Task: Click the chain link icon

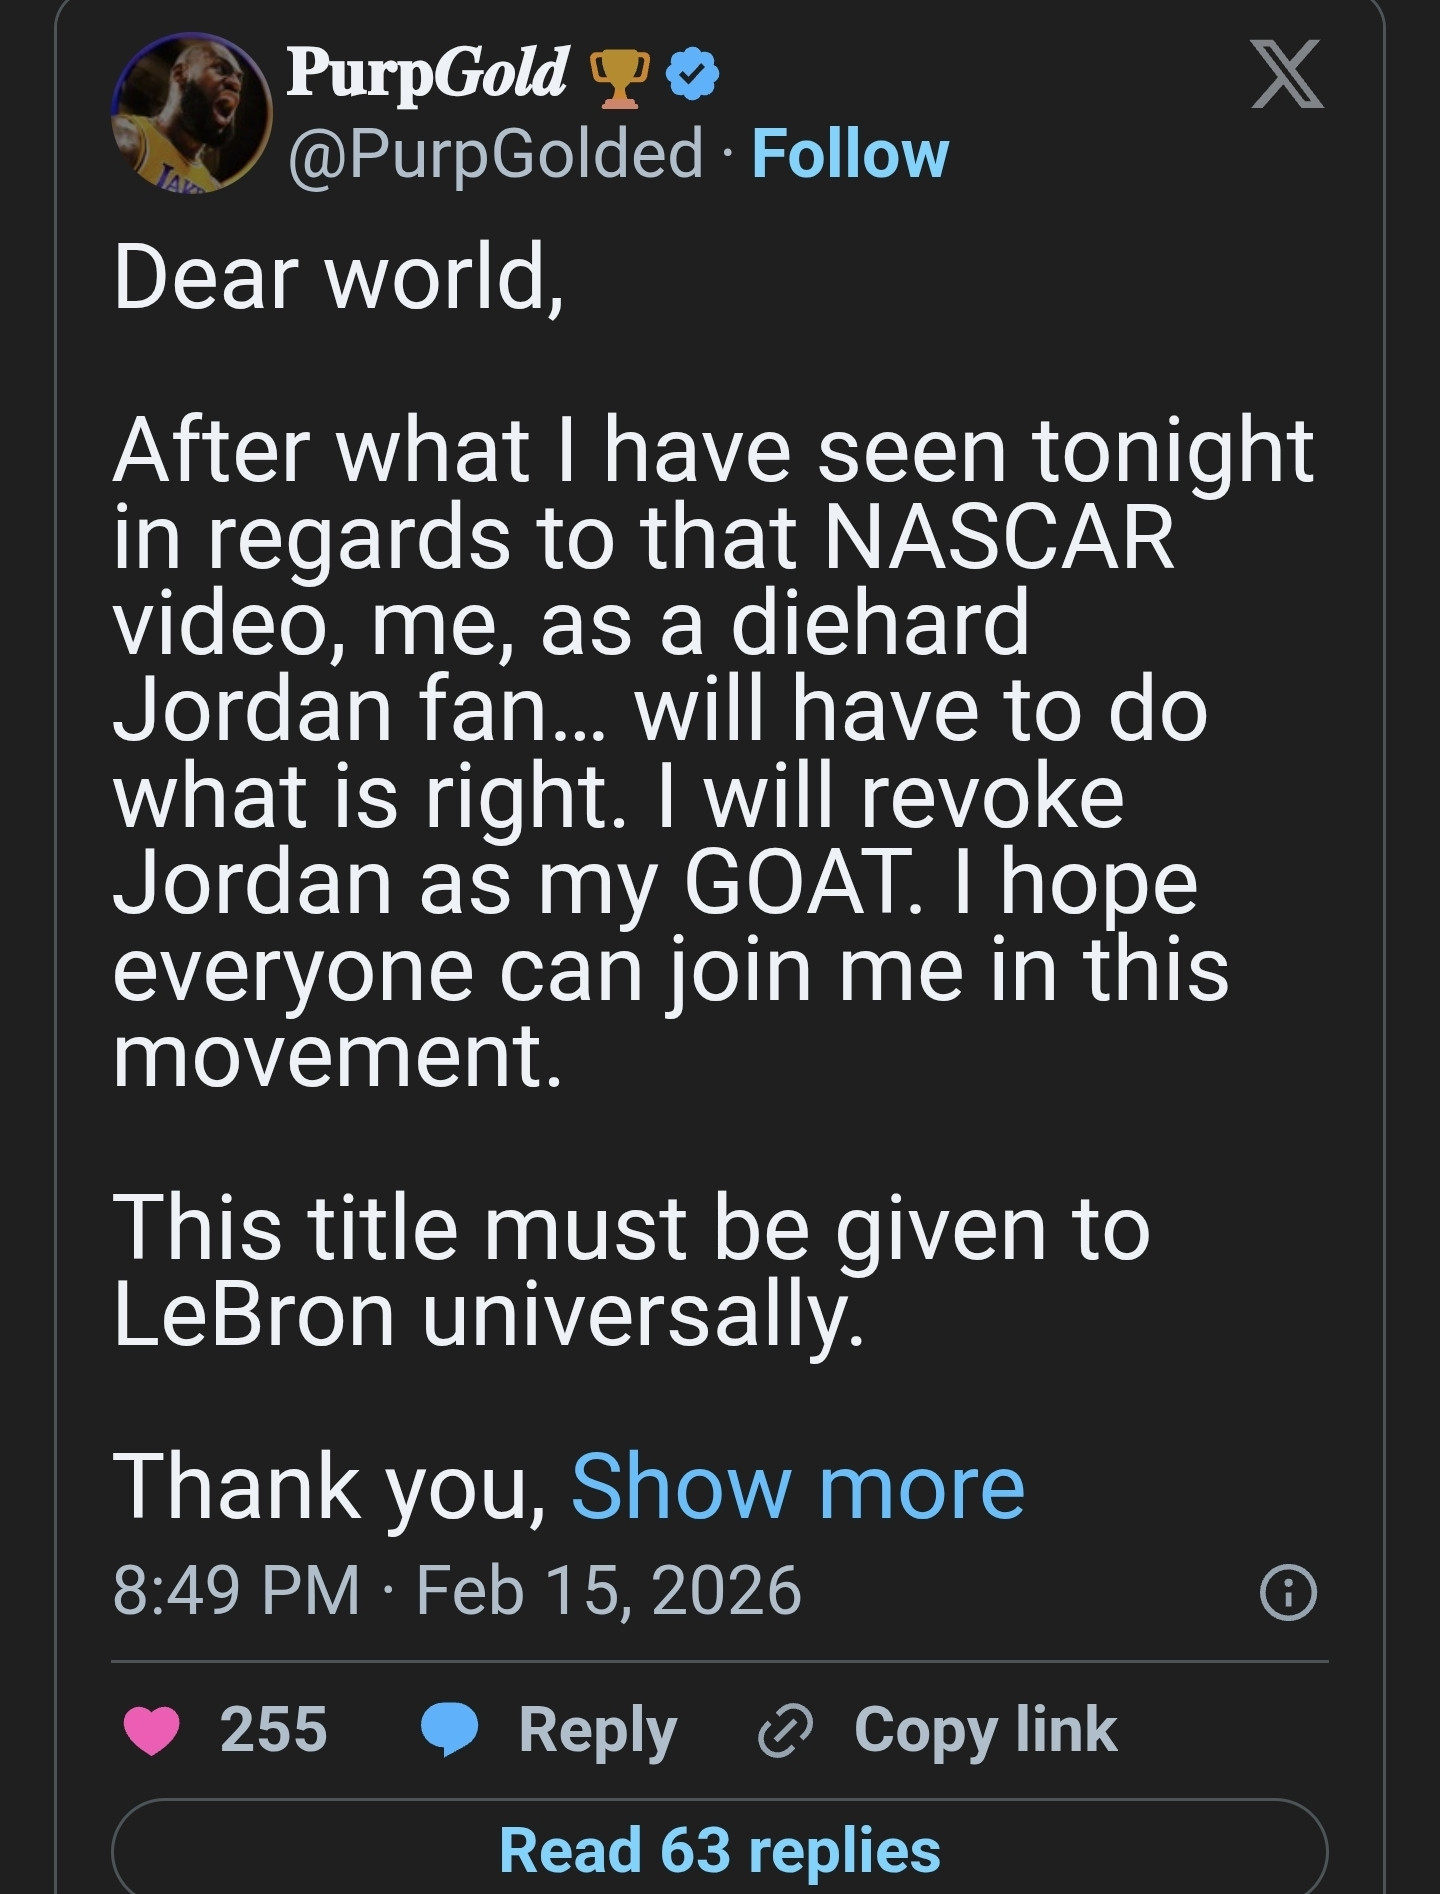Action: (787, 1732)
